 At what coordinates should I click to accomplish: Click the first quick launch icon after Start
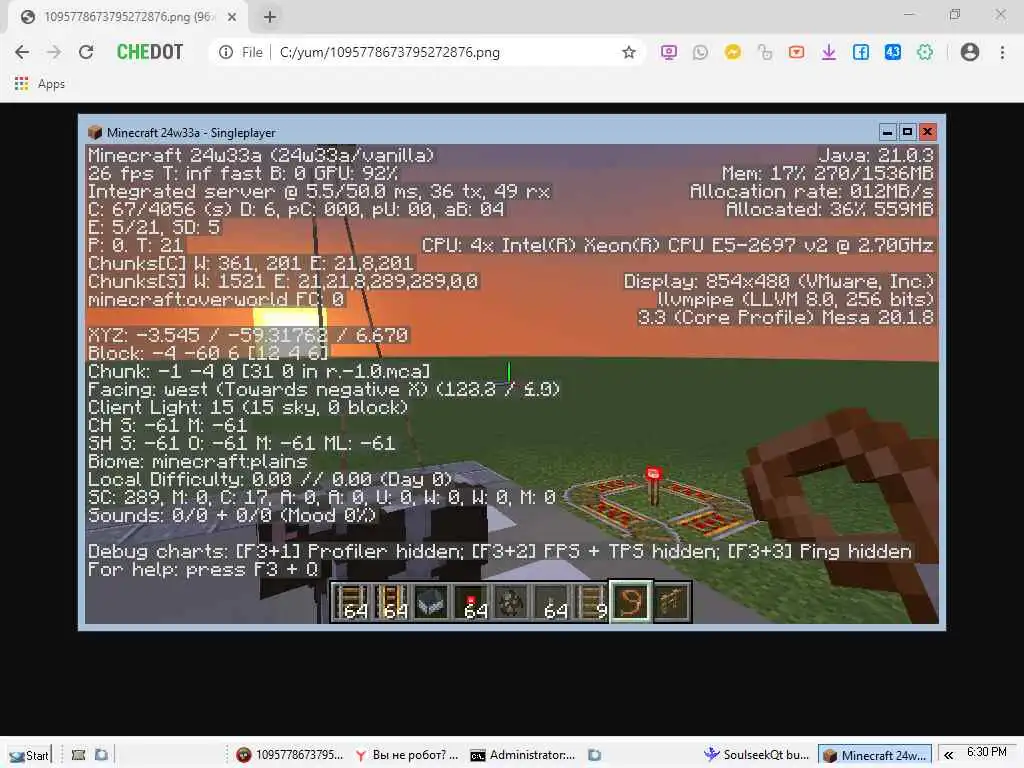[78, 755]
